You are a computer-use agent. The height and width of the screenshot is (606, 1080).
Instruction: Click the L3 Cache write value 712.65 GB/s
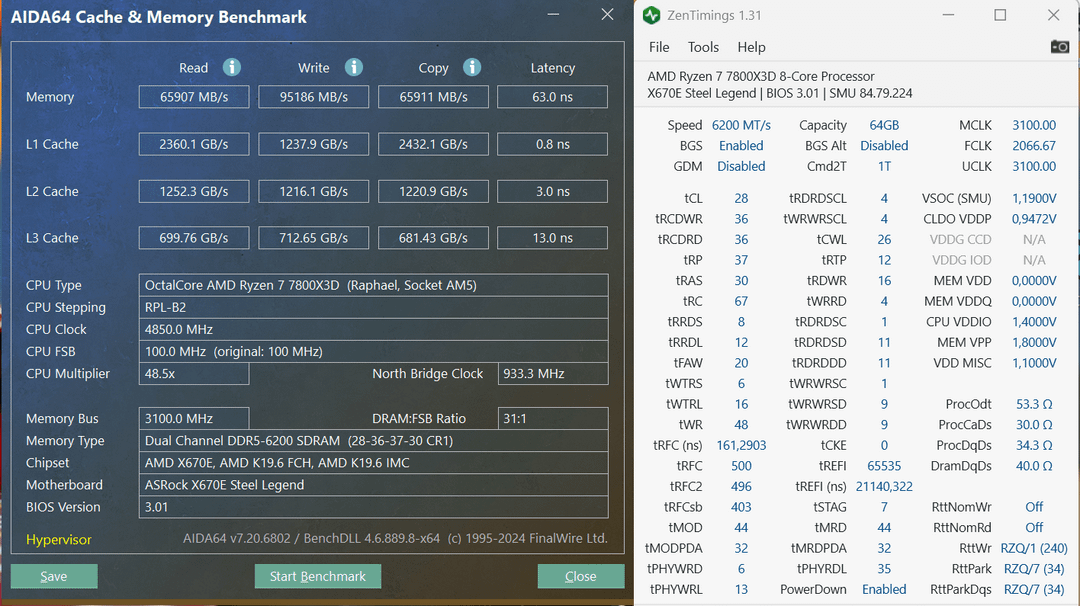[313, 238]
